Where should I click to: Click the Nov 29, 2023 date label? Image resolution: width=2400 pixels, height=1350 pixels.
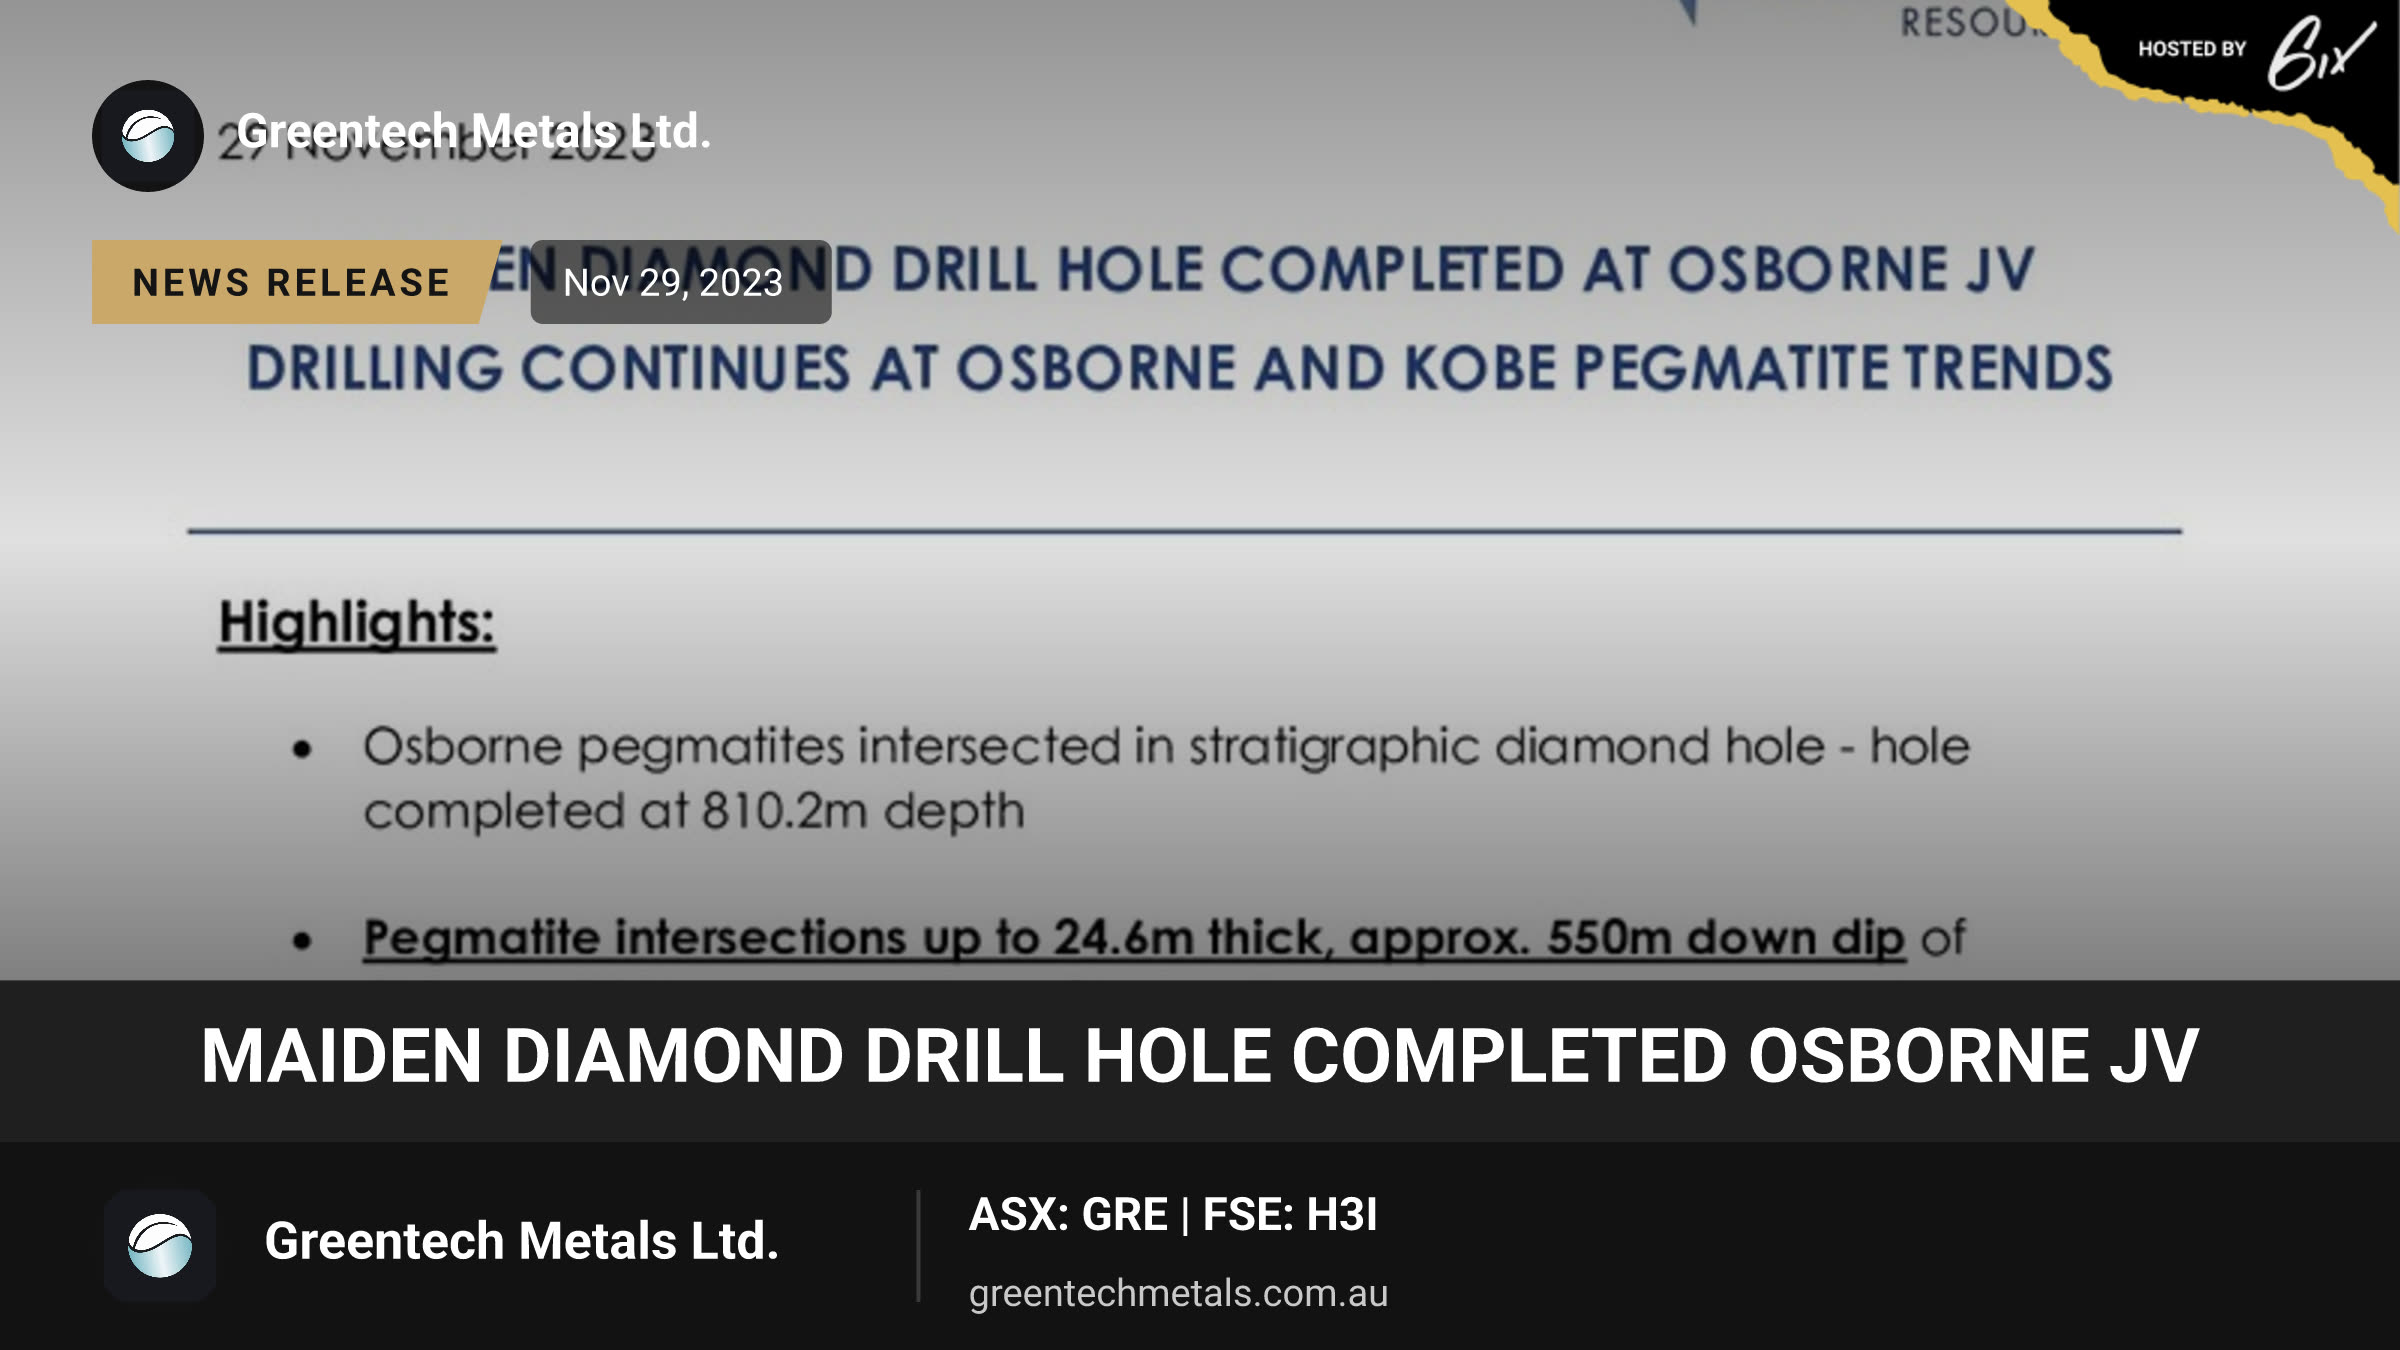click(x=680, y=282)
